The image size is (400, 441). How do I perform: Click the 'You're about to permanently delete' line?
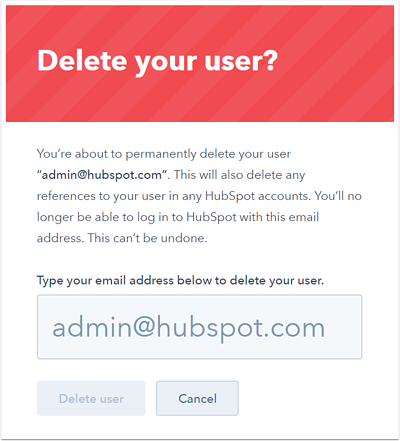[164, 154]
